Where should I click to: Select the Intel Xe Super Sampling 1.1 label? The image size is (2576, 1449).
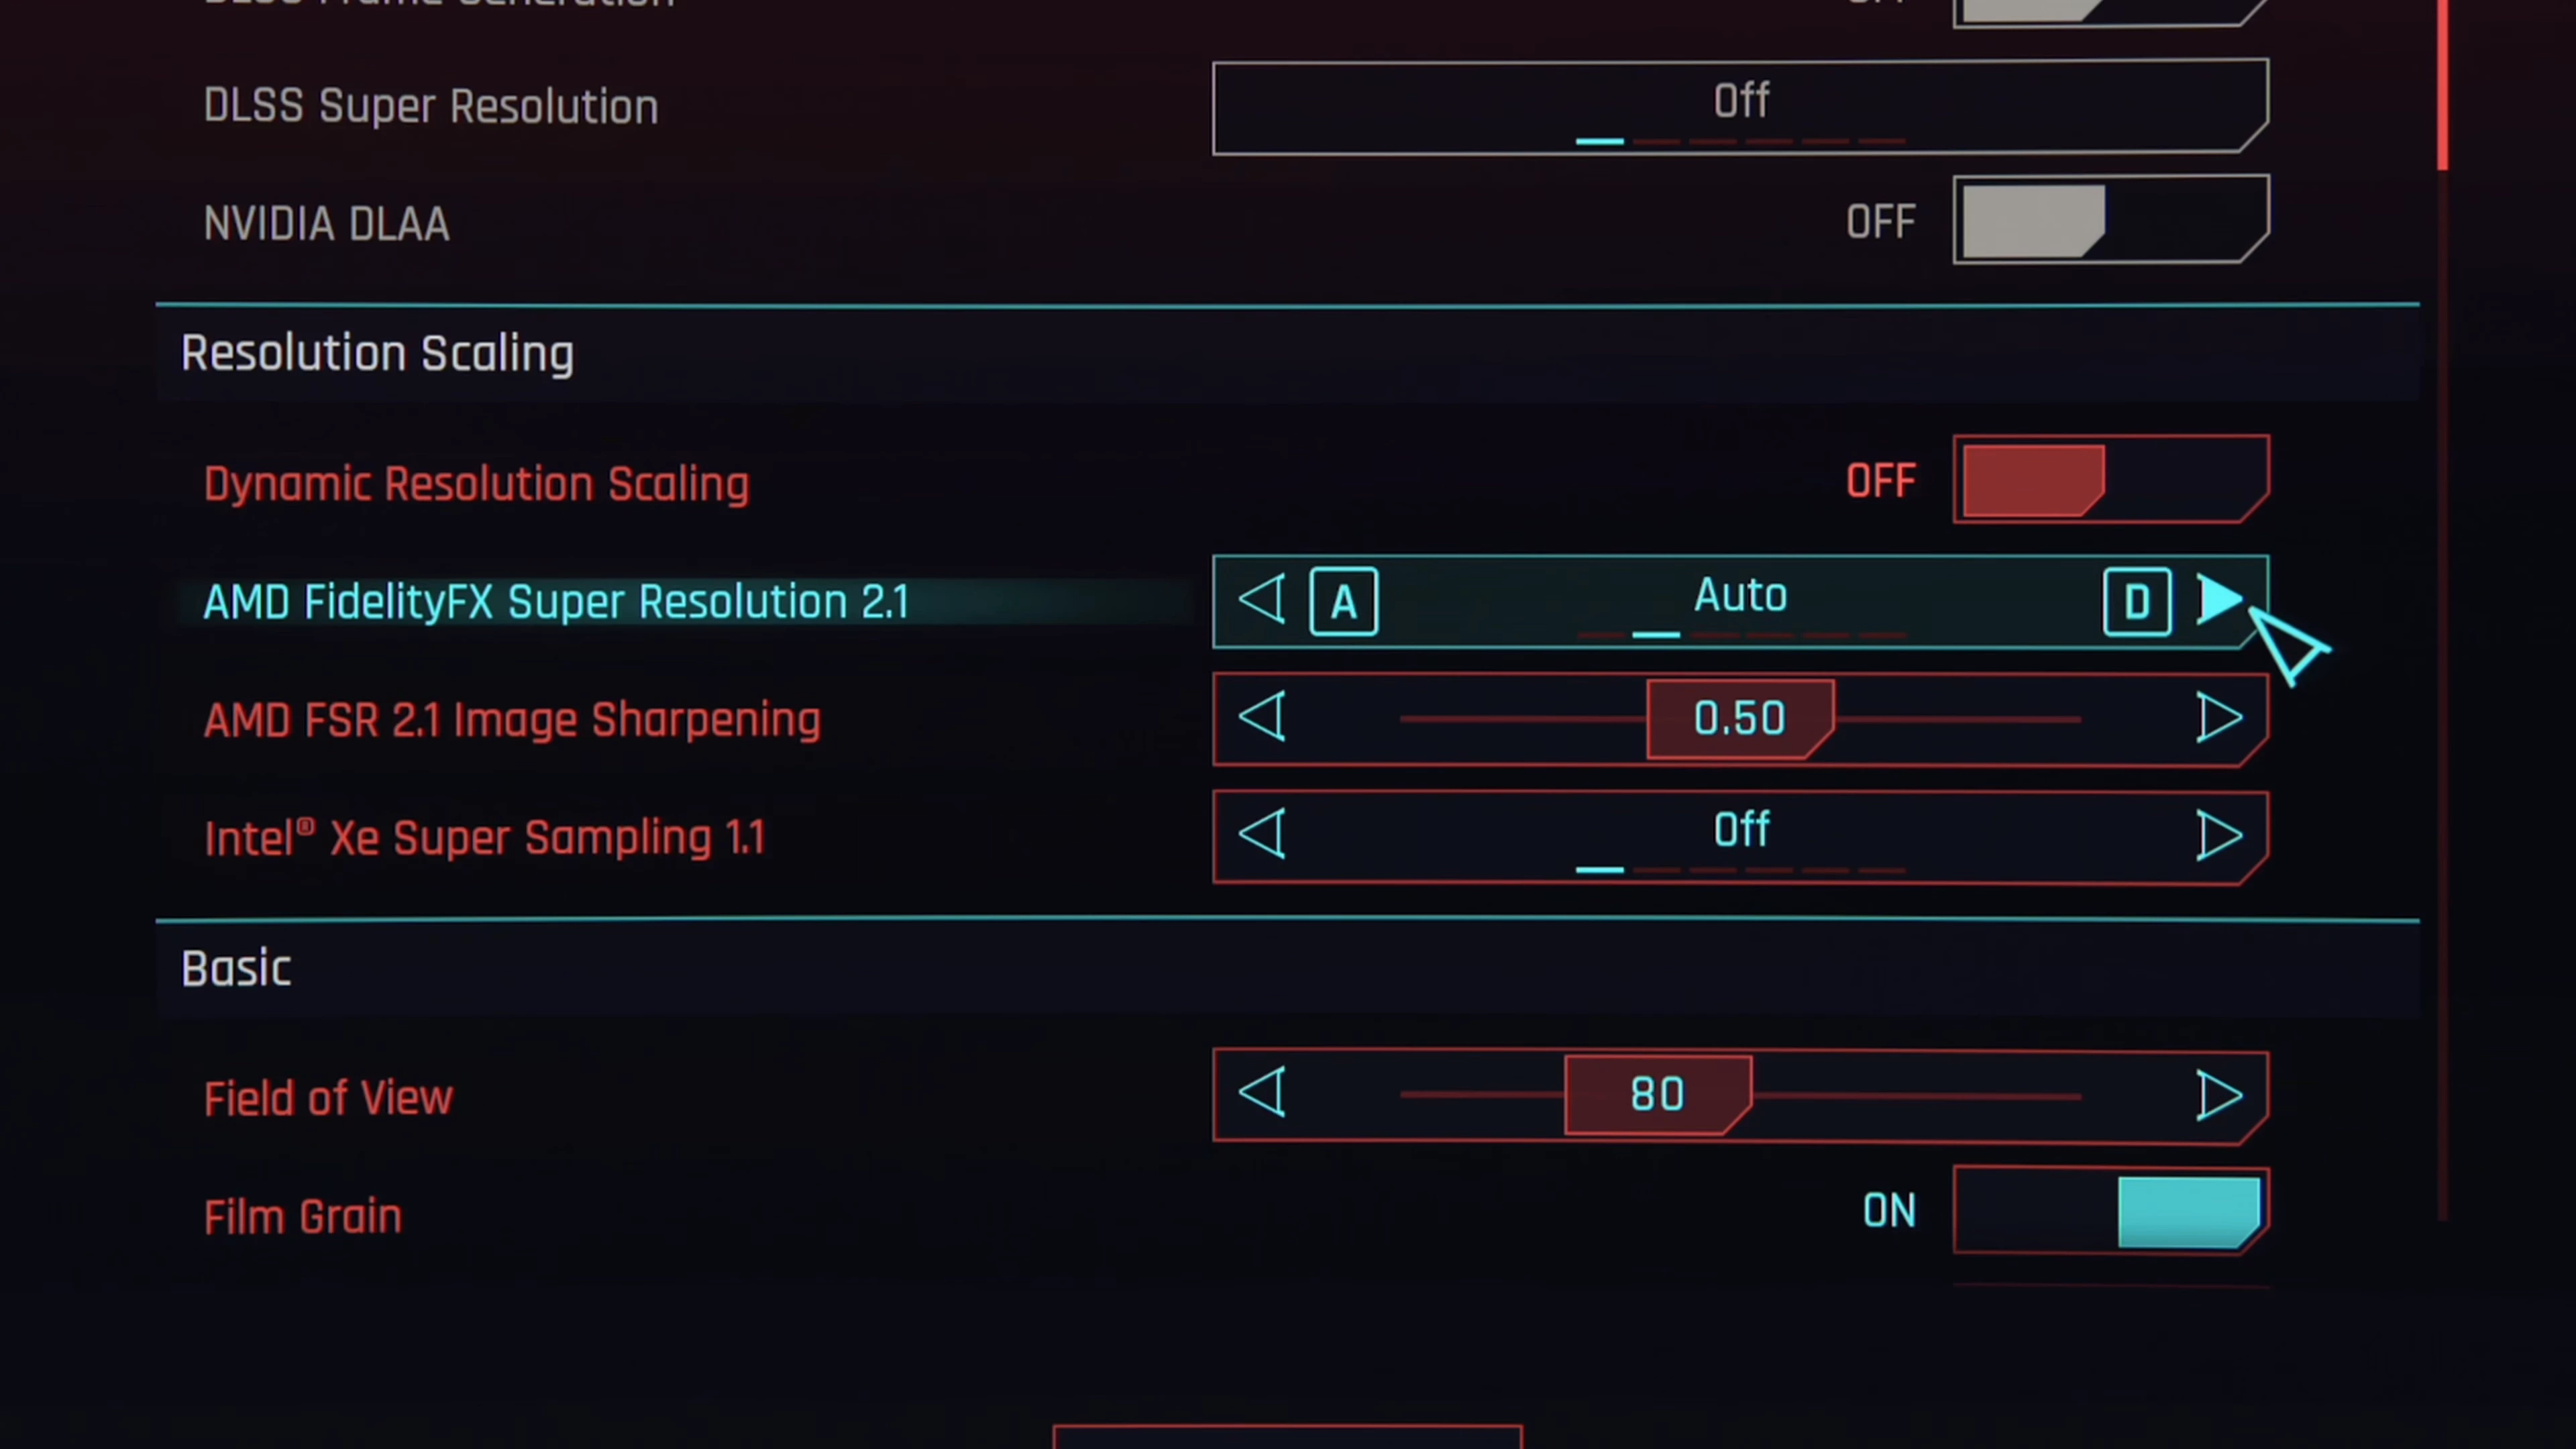click(x=485, y=837)
